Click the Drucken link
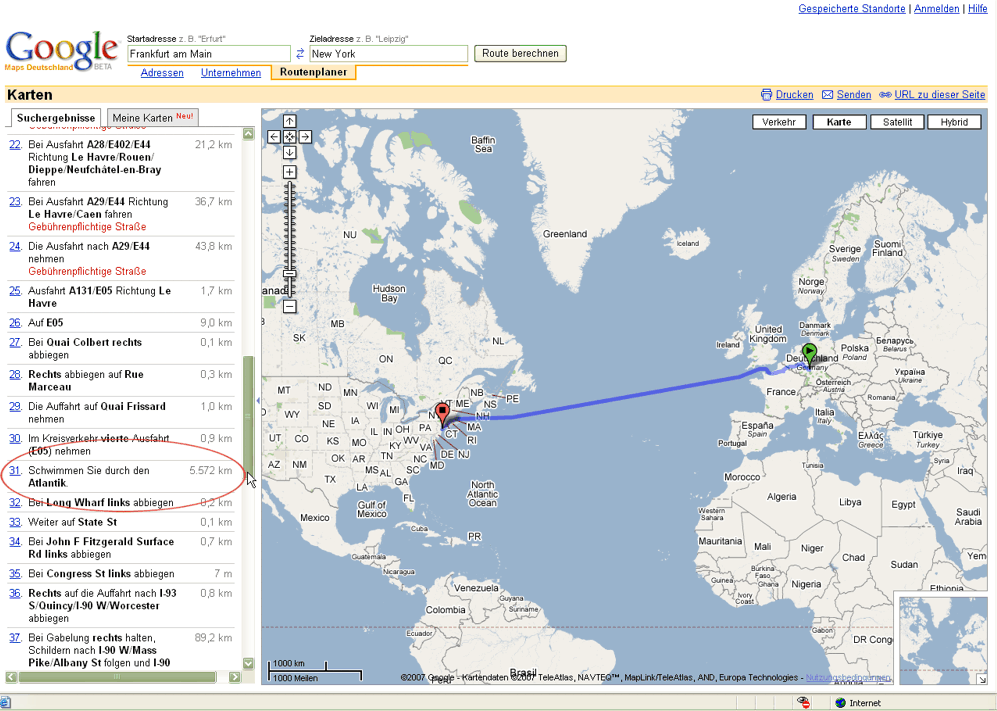Image resolution: width=997 pixels, height=711 pixels. pyautogui.click(x=794, y=95)
